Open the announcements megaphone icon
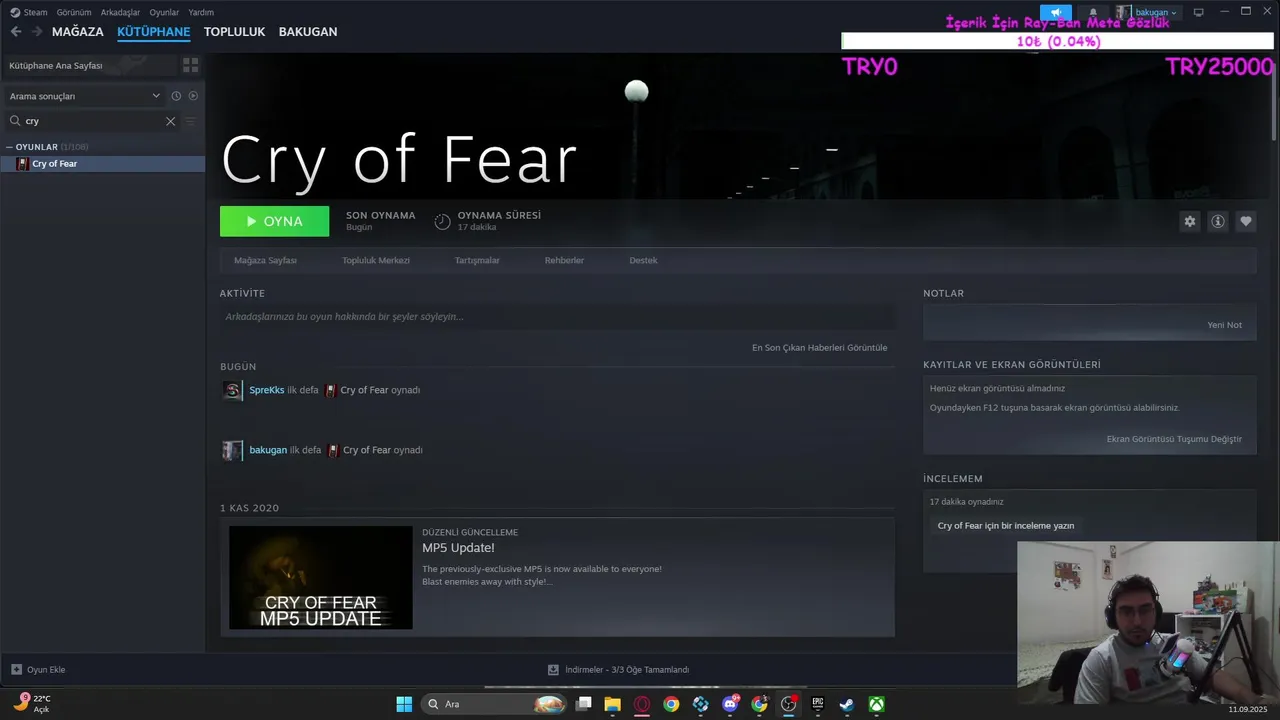Screen dimensions: 1280x720 [1055, 12]
